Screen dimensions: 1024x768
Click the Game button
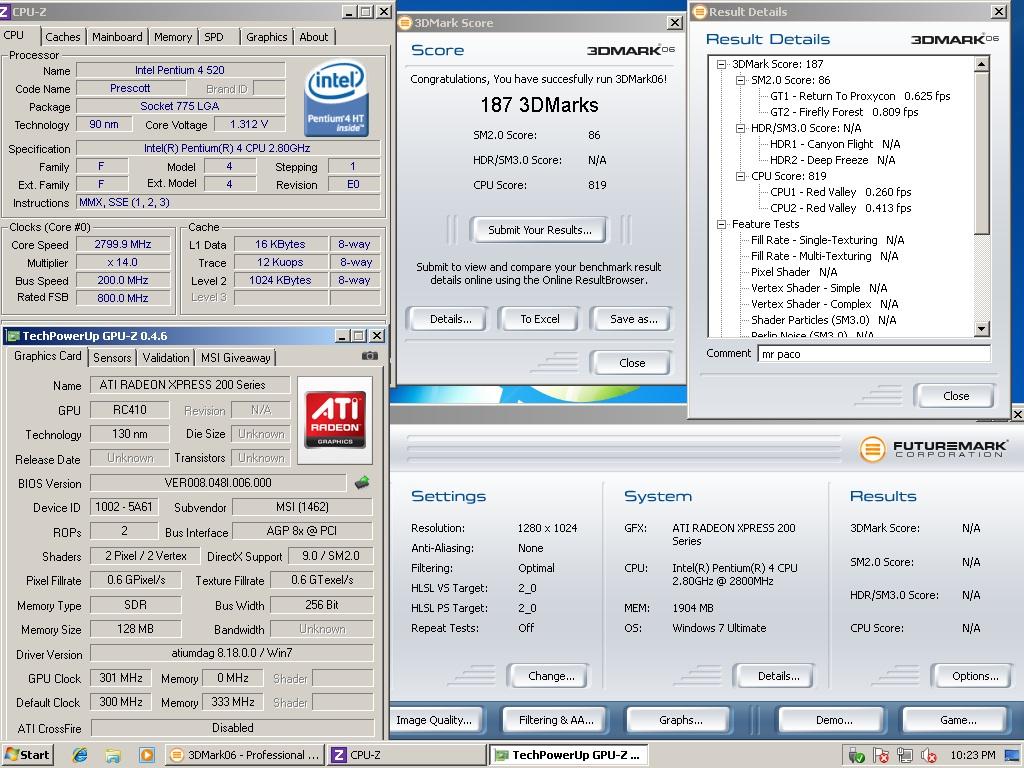(x=955, y=720)
